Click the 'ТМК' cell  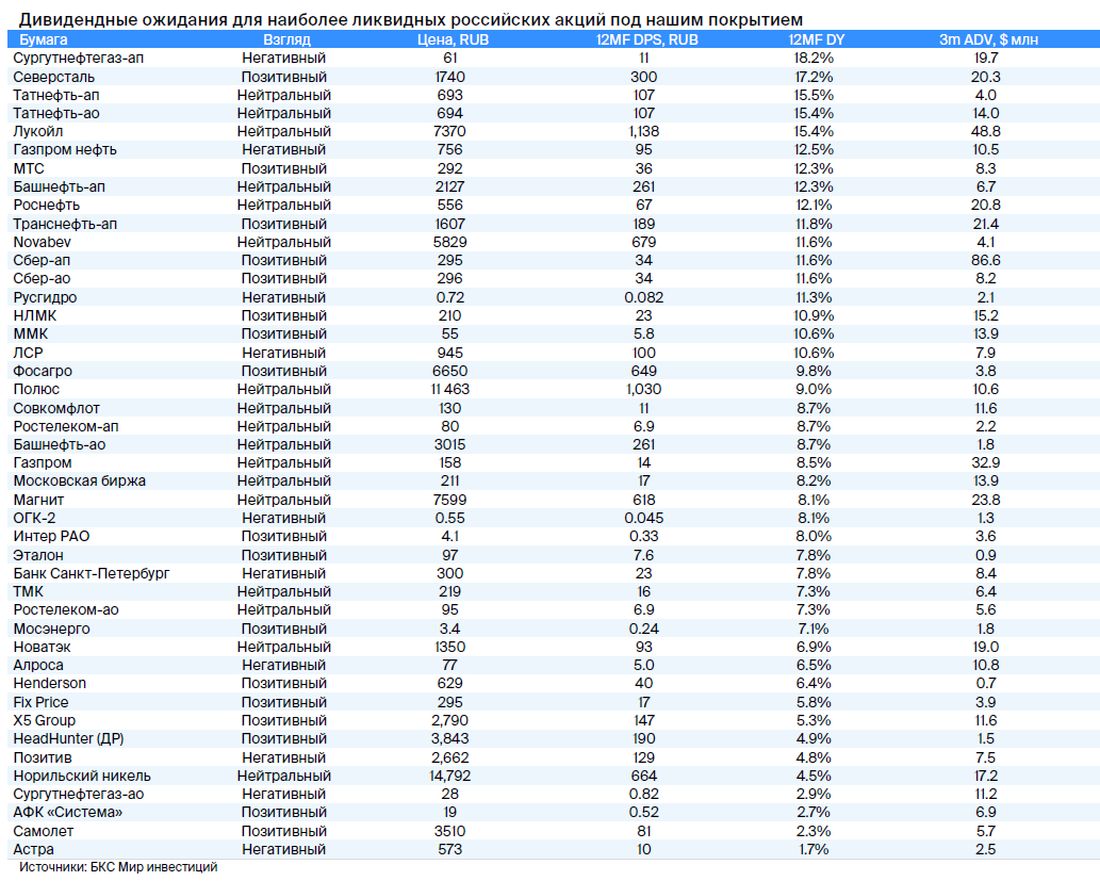coord(28,593)
